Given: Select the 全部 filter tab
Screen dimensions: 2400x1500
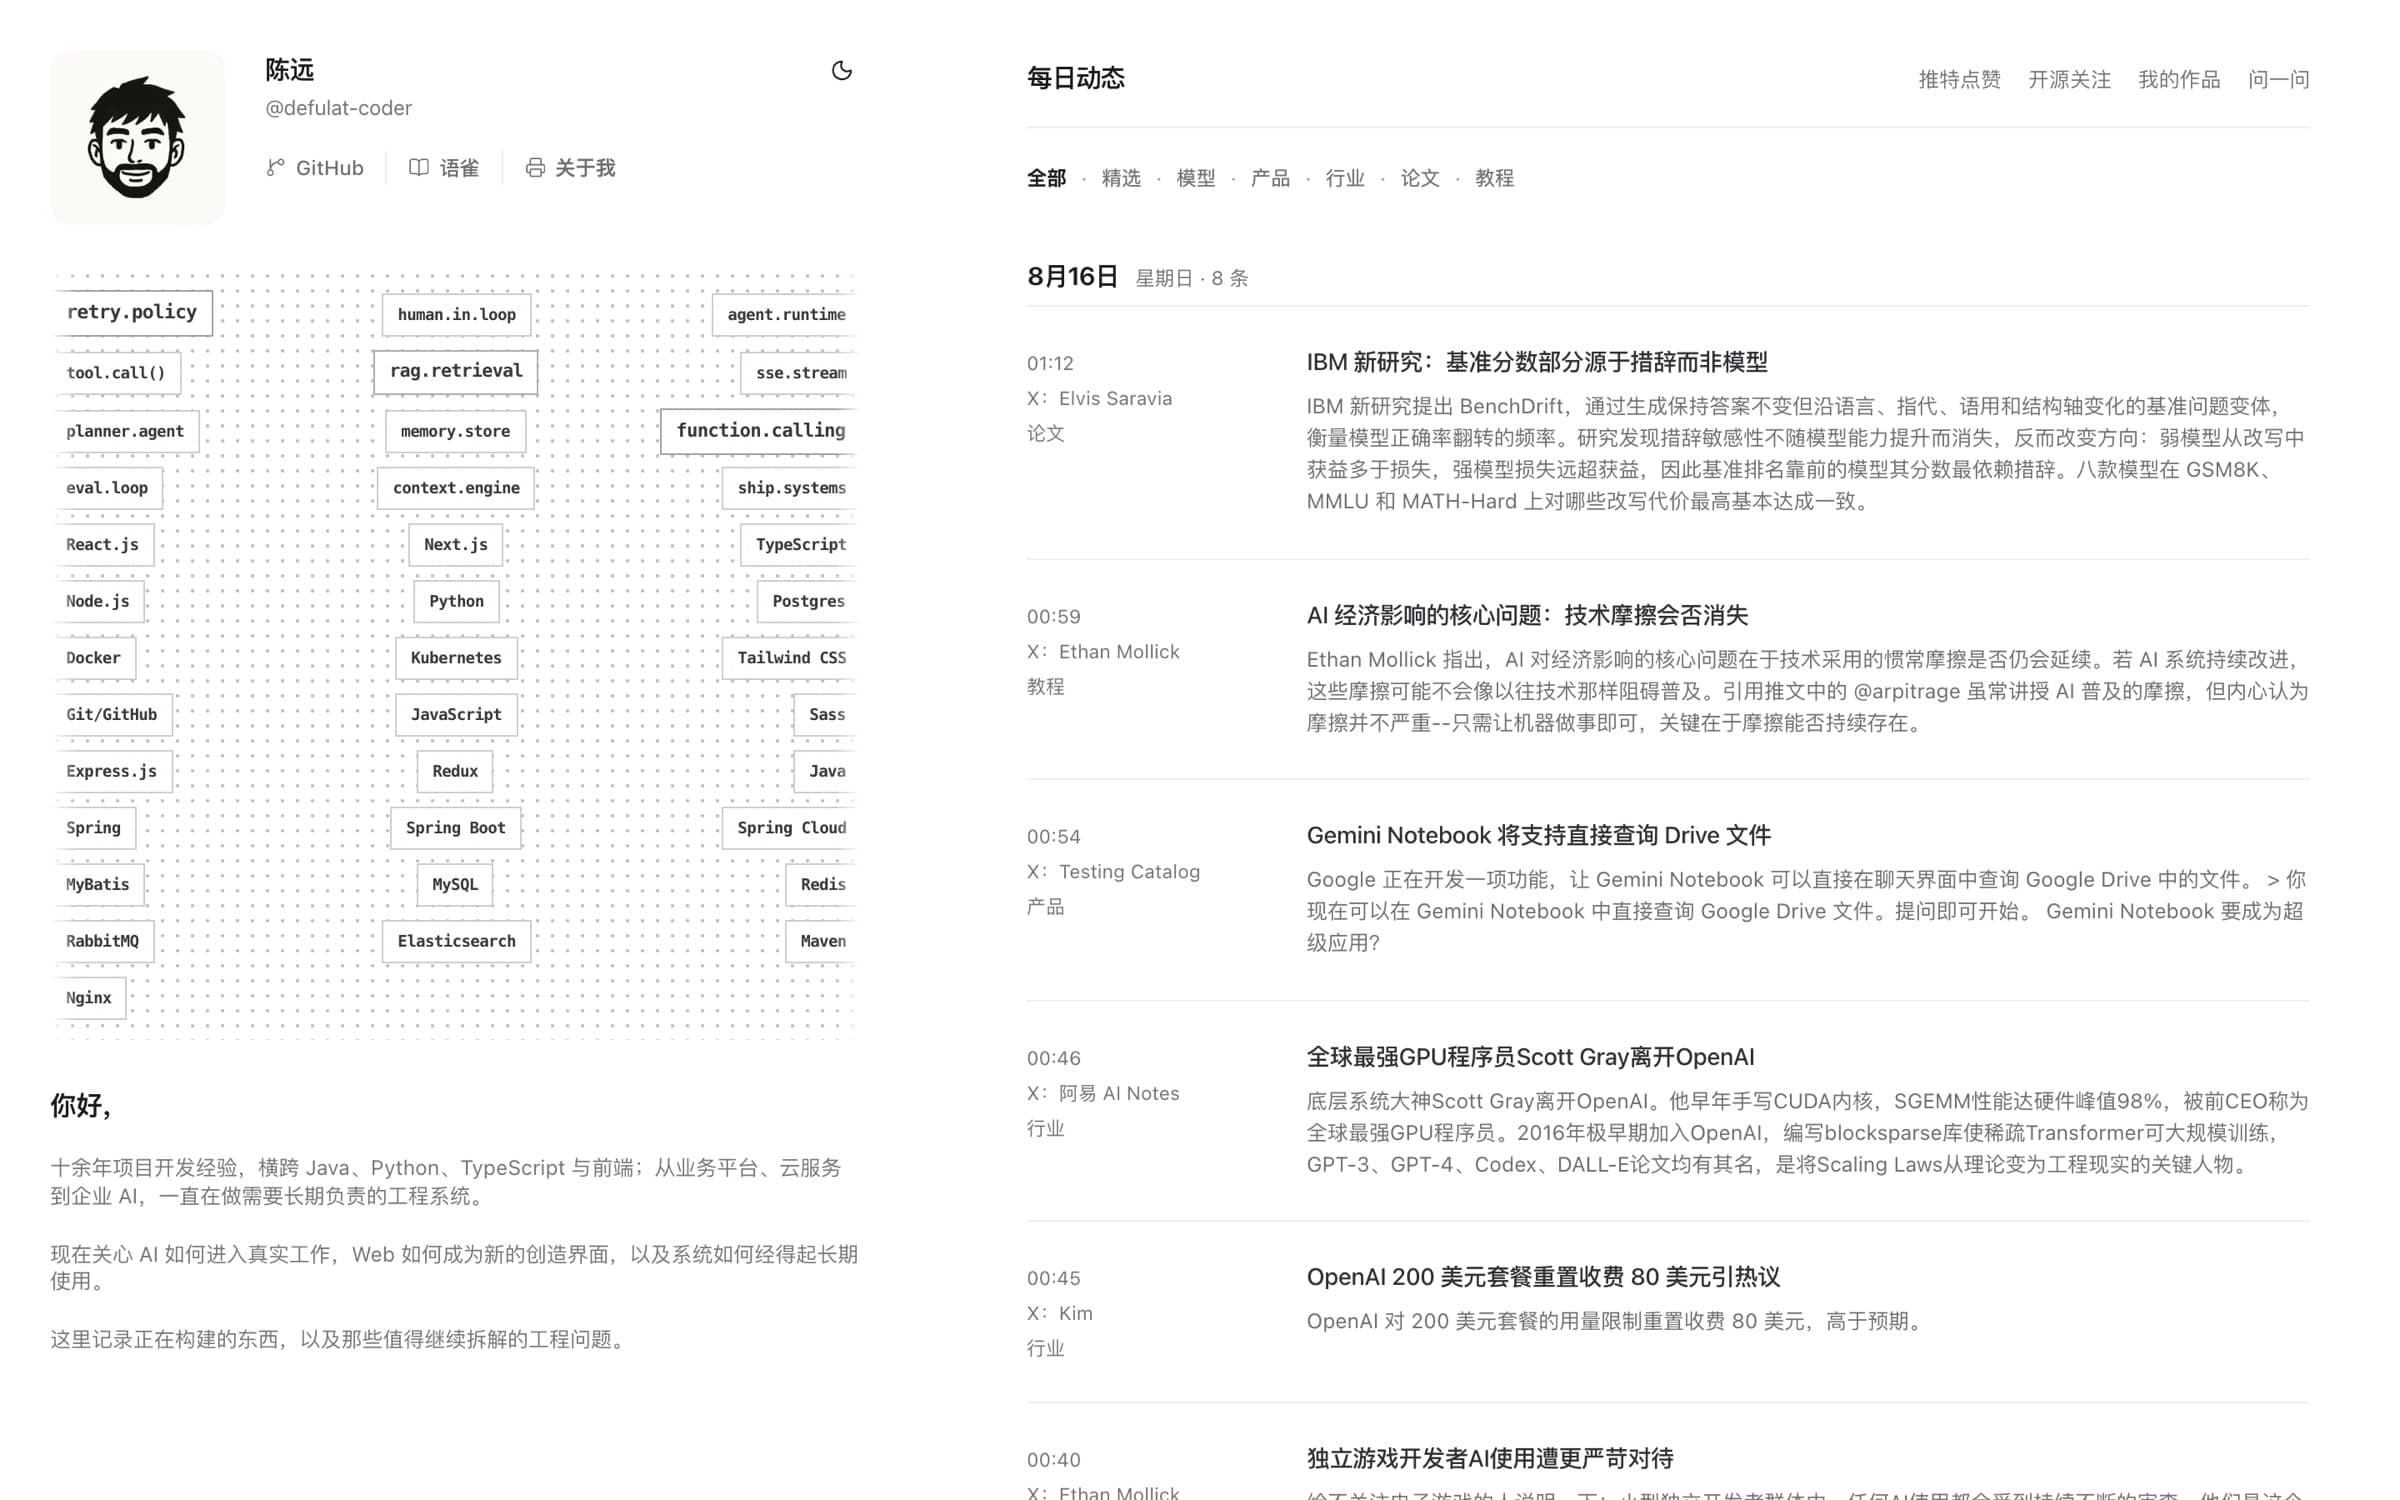Looking at the screenshot, I should (x=1046, y=178).
